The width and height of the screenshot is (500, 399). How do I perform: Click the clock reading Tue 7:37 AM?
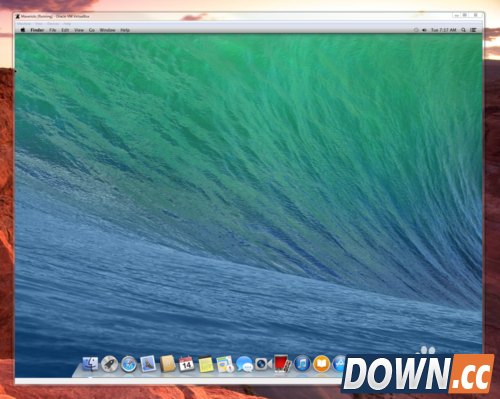tap(443, 30)
